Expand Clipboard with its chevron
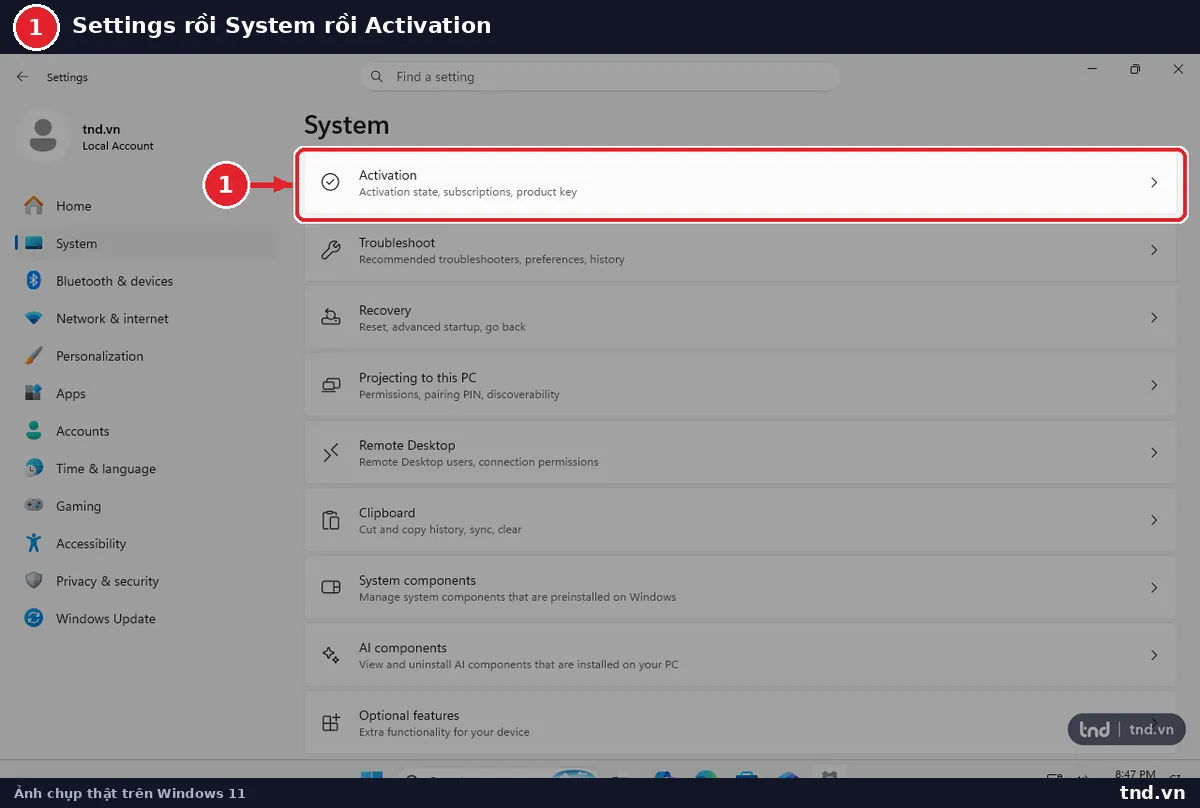The height and width of the screenshot is (808, 1200). click(1154, 520)
